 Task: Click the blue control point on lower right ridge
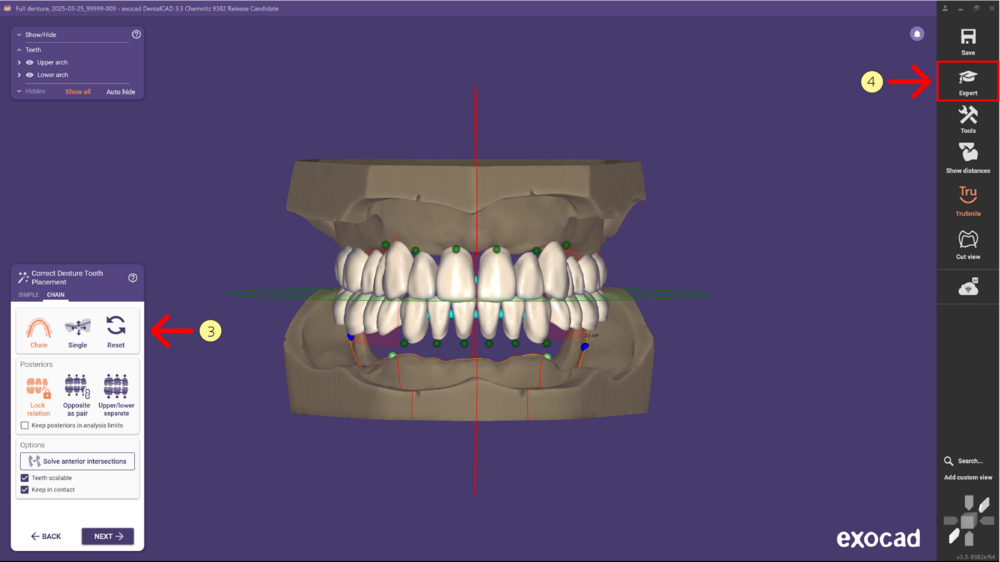pyautogui.click(x=585, y=346)
